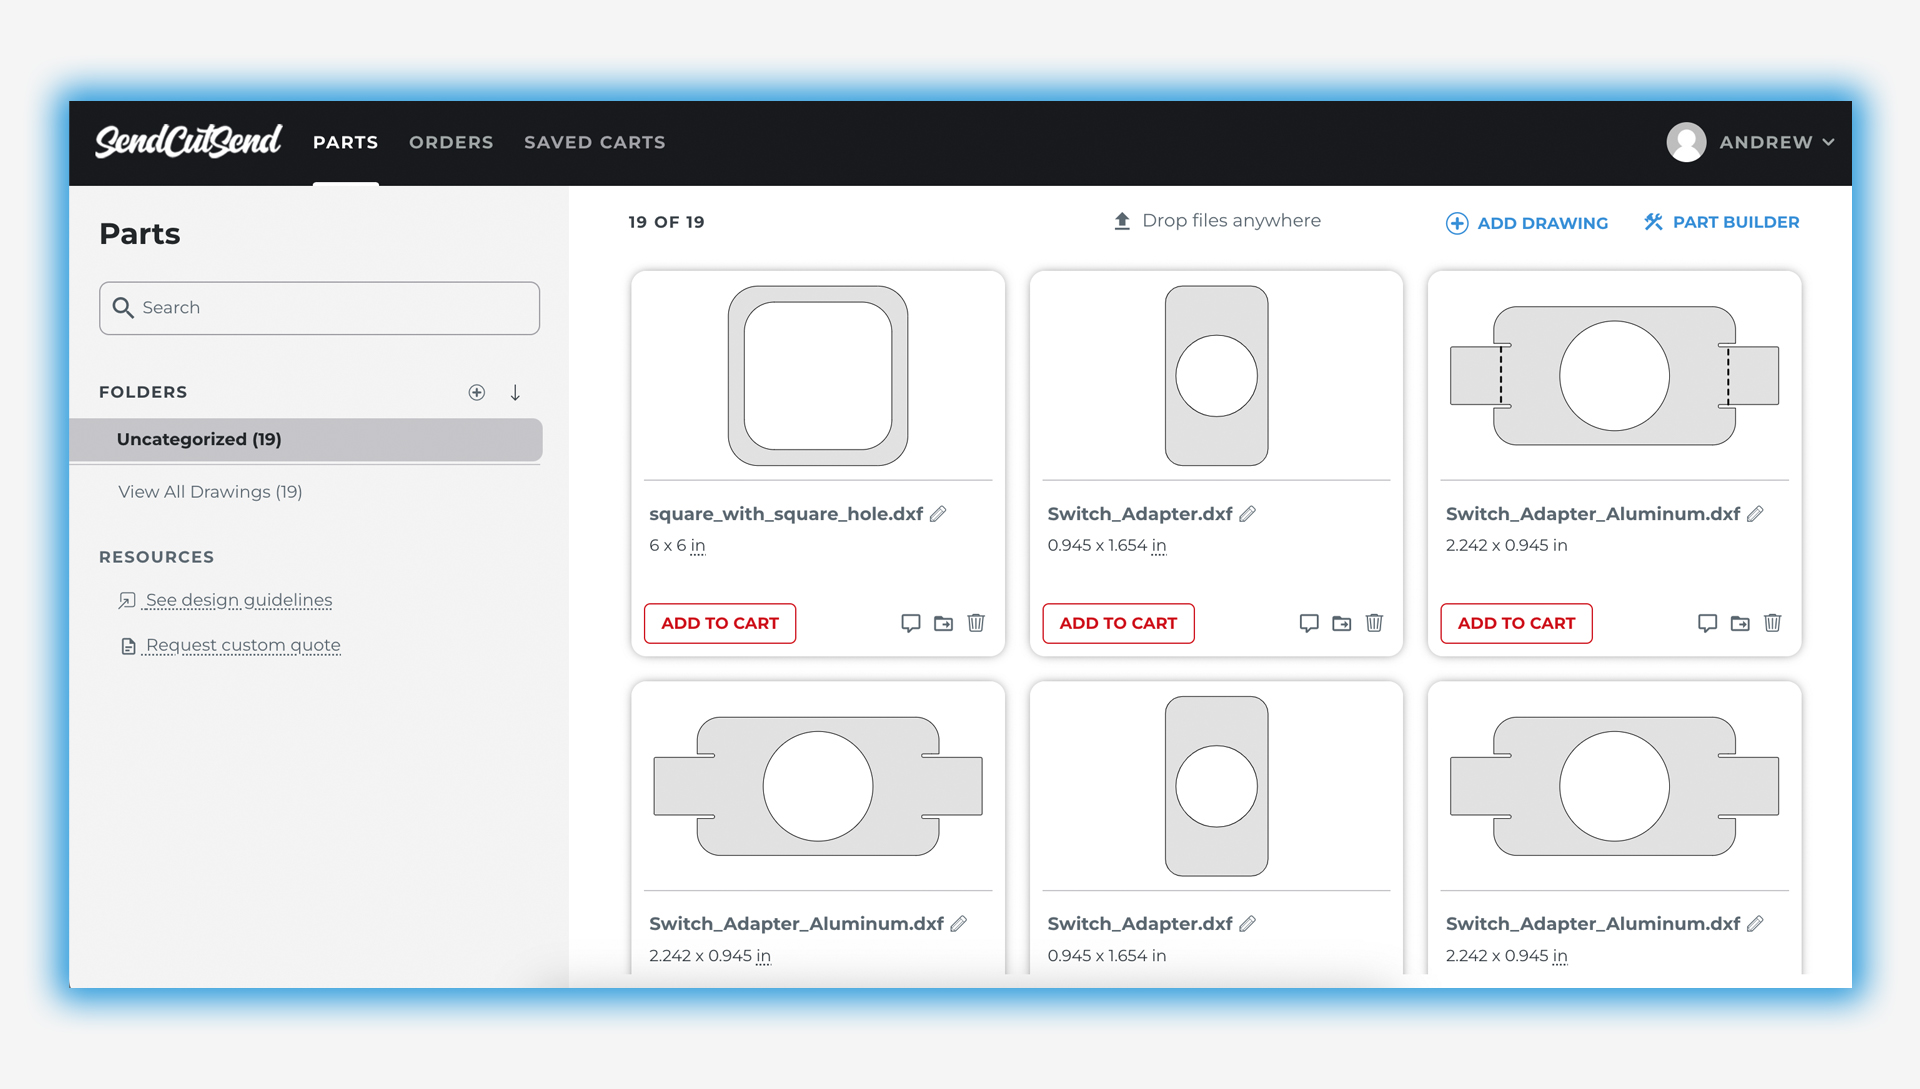The width and height of the screenshot is (1920, 1089).
Task: Open the See design guidelines link
Action: point(238,600)
